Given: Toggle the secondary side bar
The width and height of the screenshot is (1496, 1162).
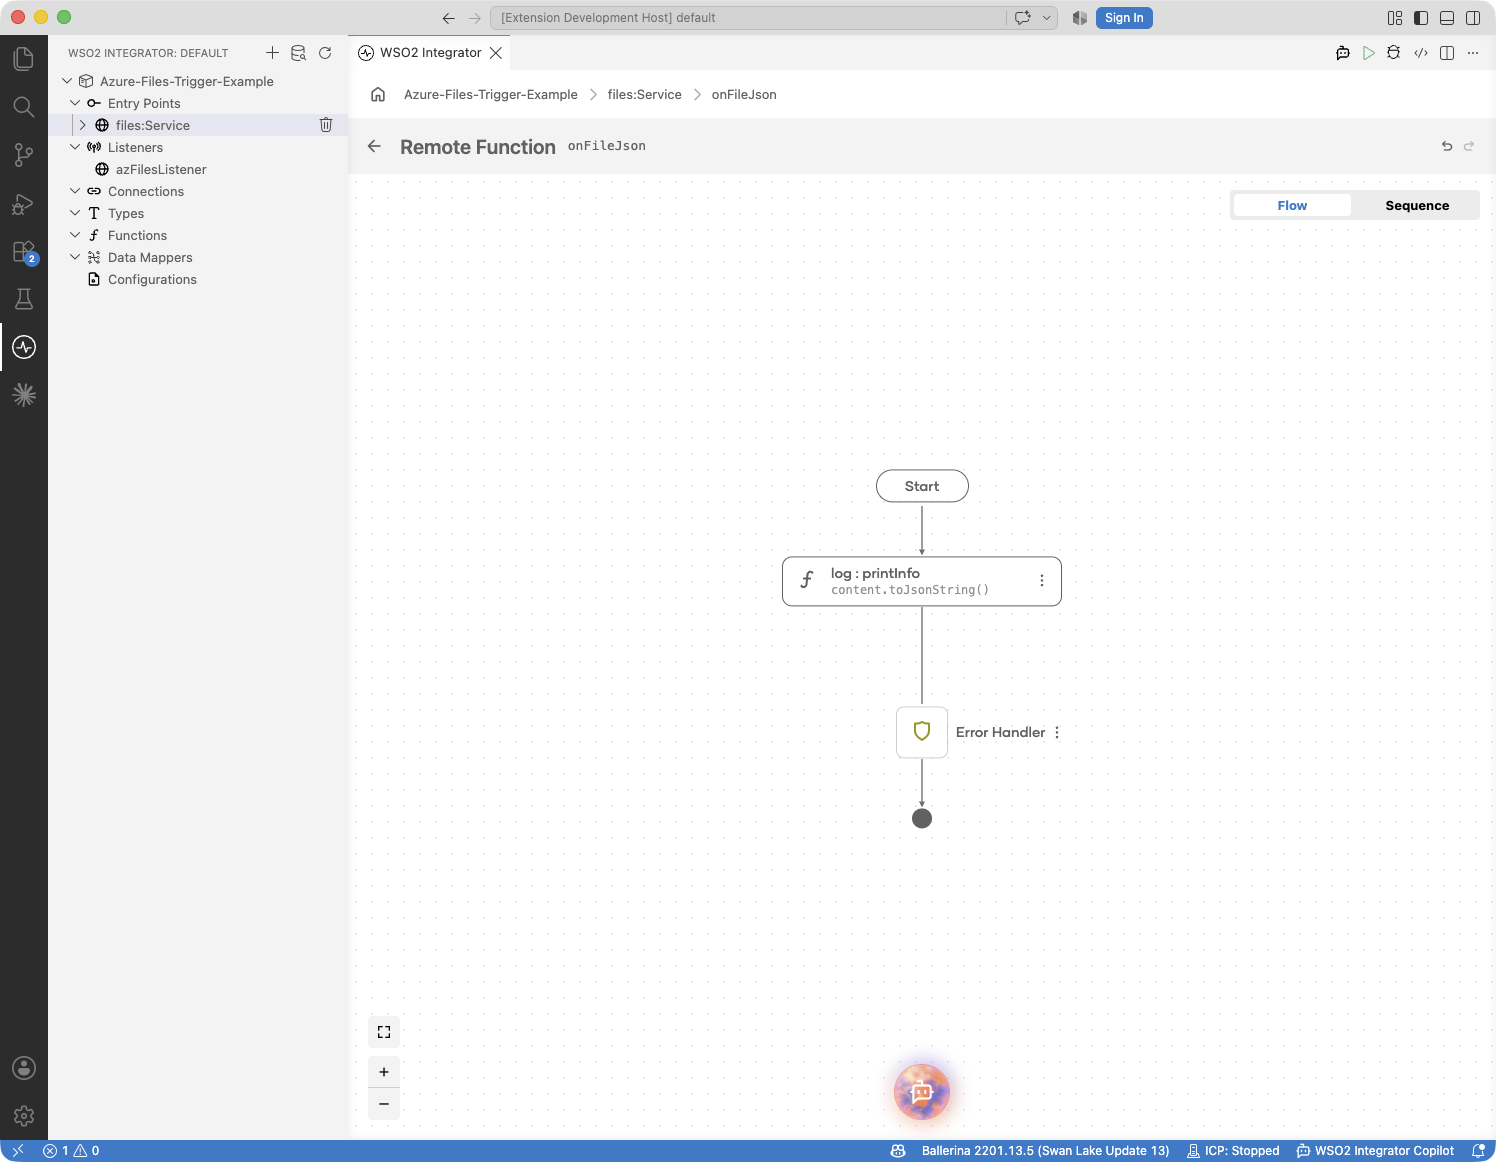Looking at the screenshot, I should [x=1473, y=18].
